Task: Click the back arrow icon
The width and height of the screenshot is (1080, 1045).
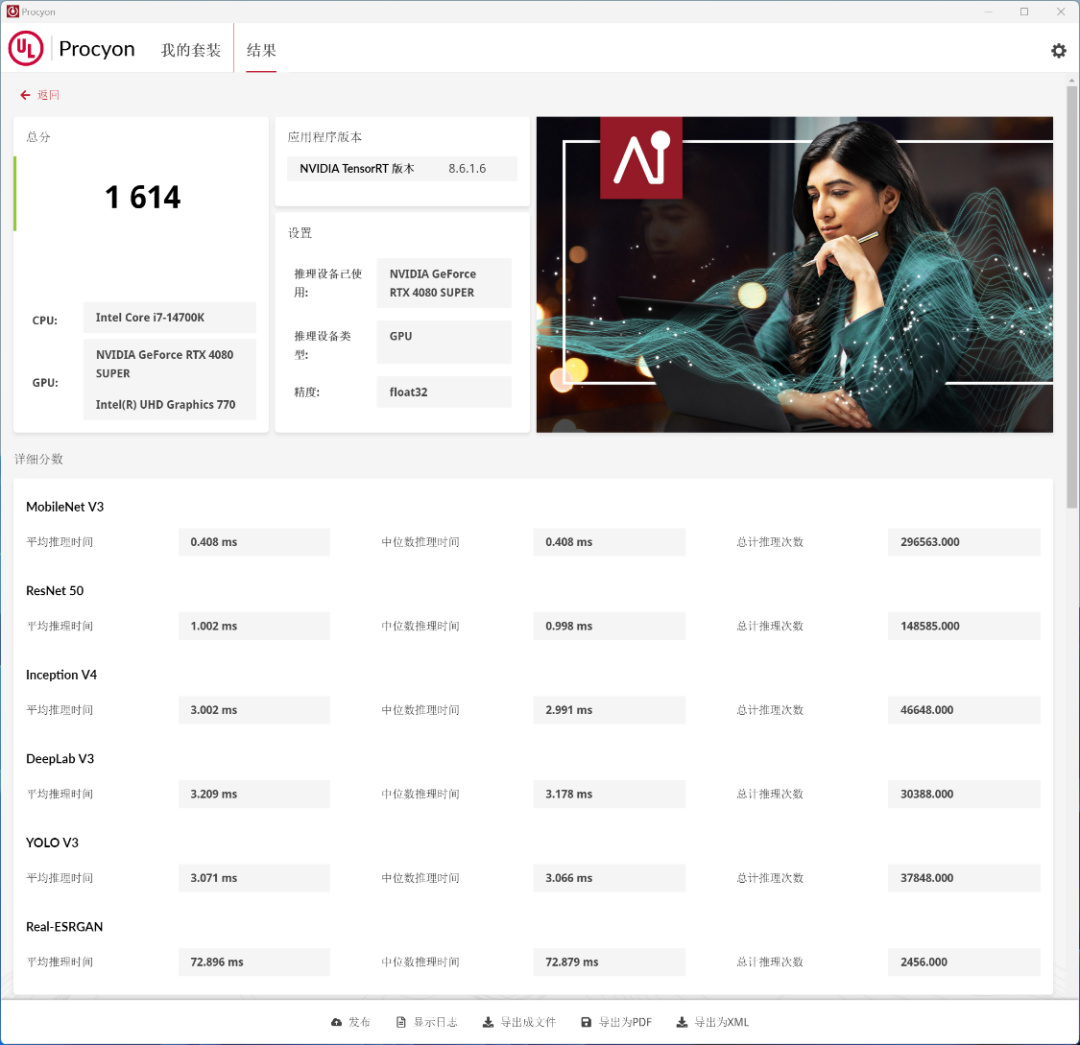Action: [x=25, y=95]
